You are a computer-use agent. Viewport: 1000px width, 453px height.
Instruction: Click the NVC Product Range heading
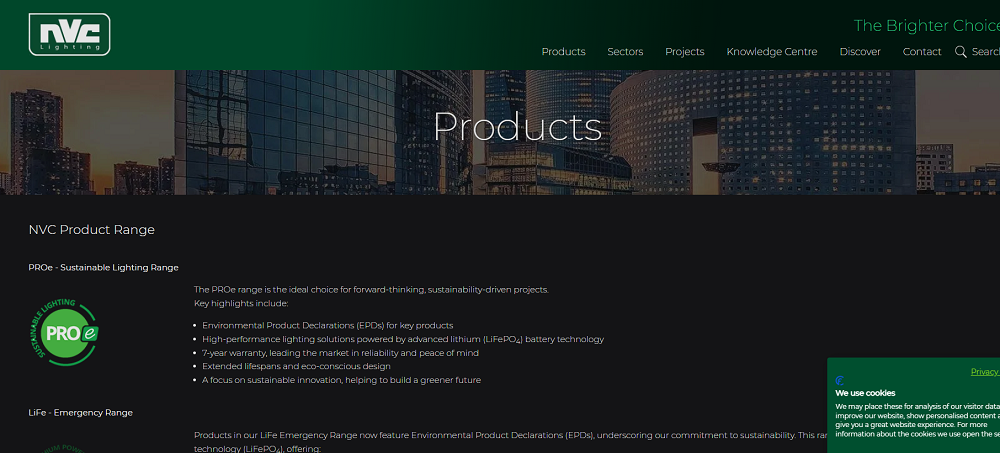[x=91, y=230]
